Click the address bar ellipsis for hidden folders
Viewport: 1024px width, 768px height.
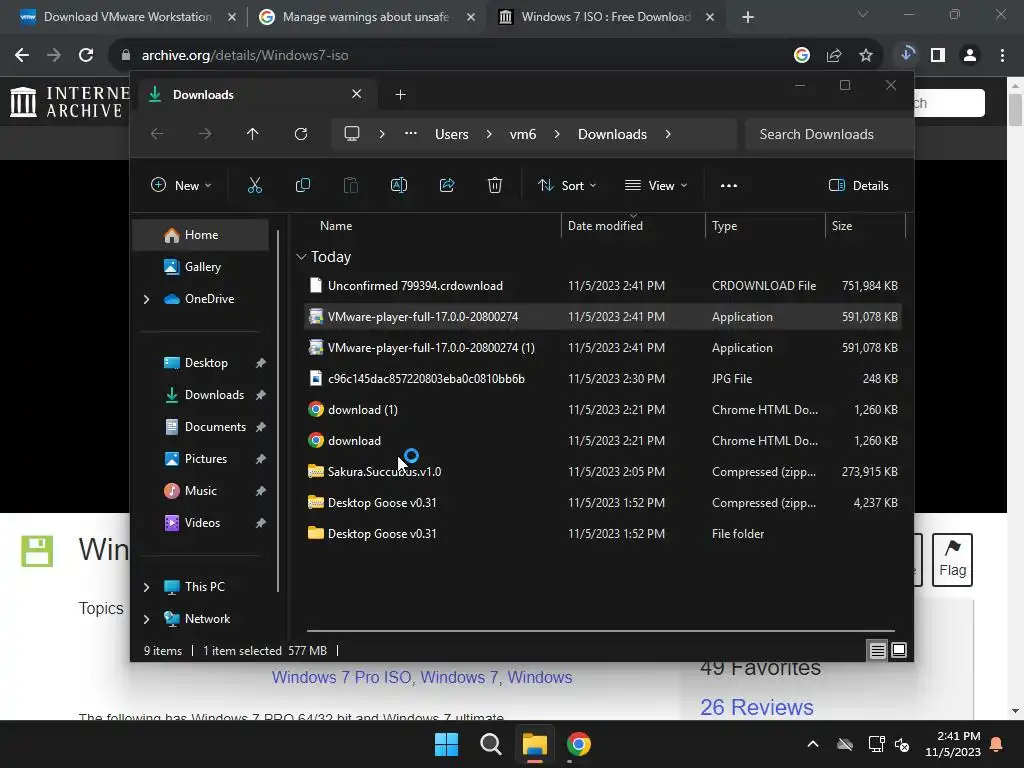(x=411, y=133)
